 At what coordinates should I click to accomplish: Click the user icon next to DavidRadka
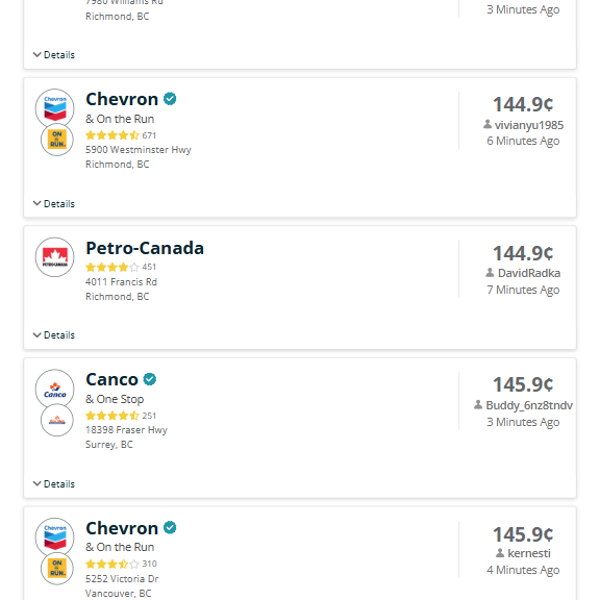point(490,273)
